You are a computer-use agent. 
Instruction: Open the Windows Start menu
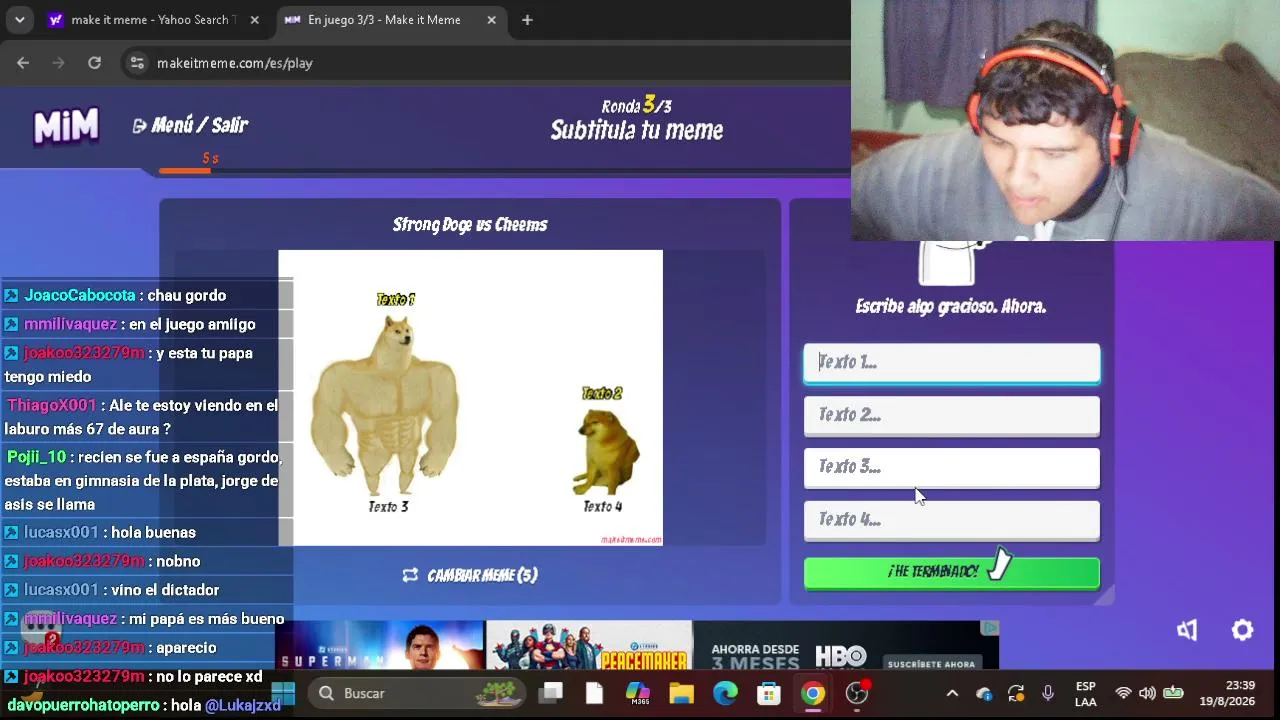[x=283, y=693]
